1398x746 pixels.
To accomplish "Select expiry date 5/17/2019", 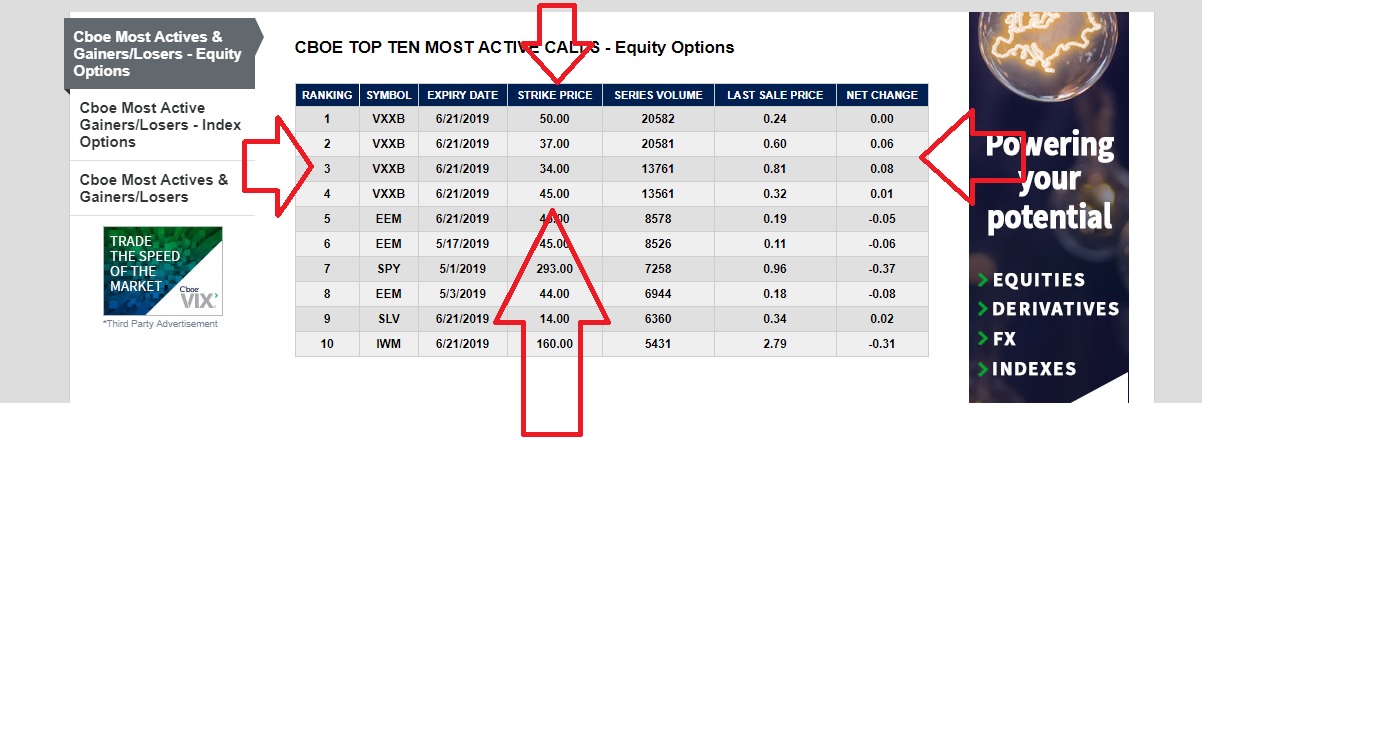I will (x=462, y=244).
